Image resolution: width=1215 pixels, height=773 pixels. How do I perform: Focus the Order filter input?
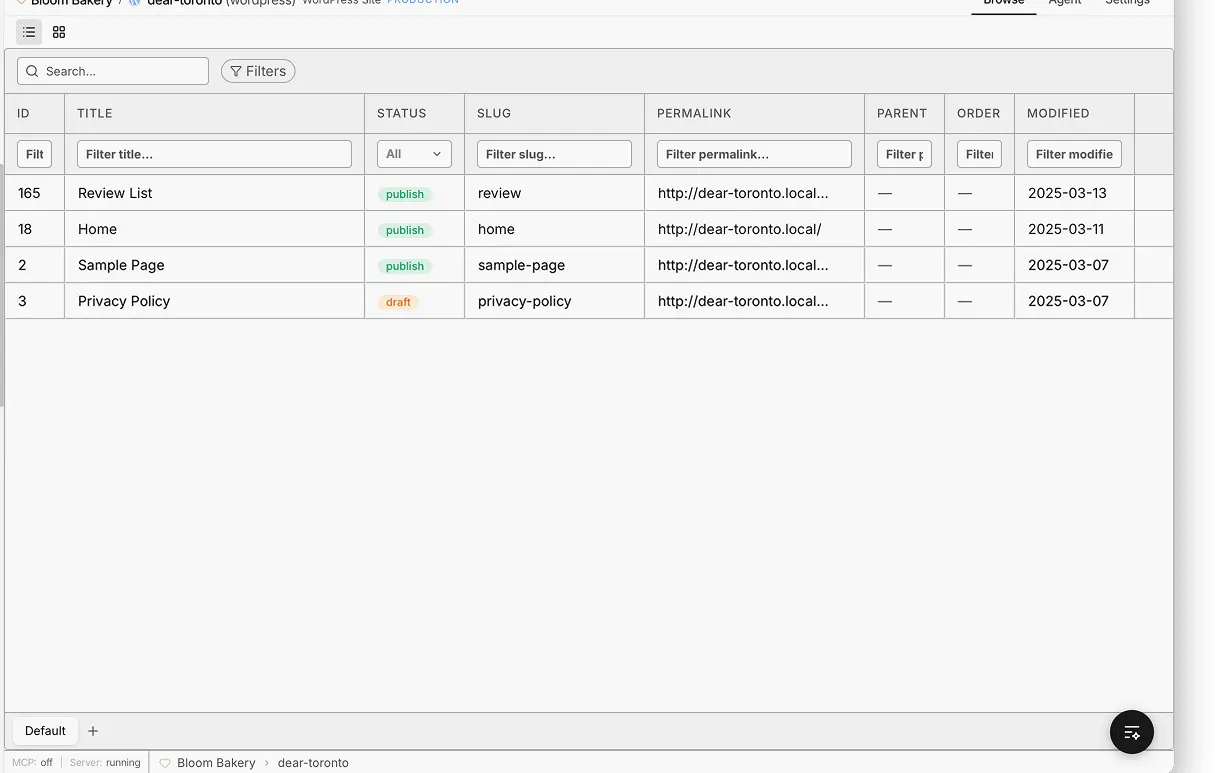[979, 154]
